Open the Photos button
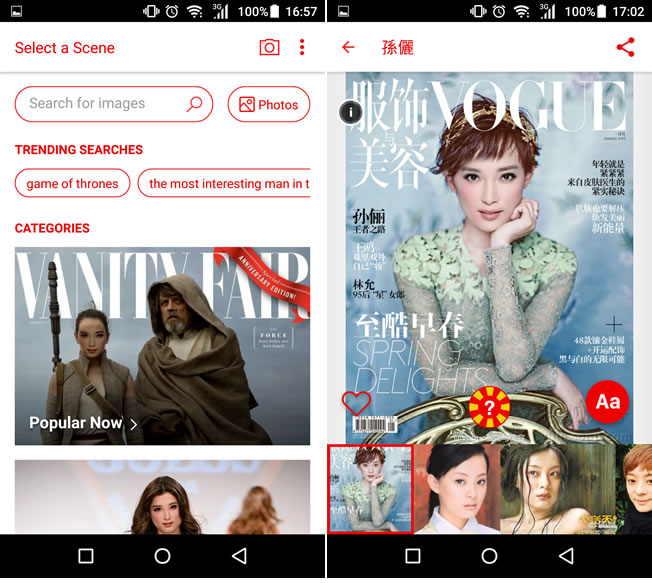Screen dimensions: 652x583 point(269,104)
